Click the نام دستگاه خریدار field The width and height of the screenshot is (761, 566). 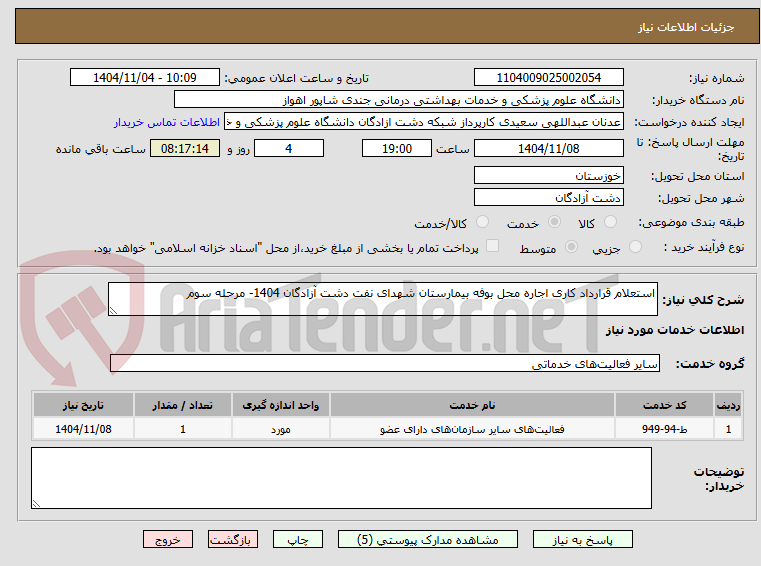pos(398,100)
